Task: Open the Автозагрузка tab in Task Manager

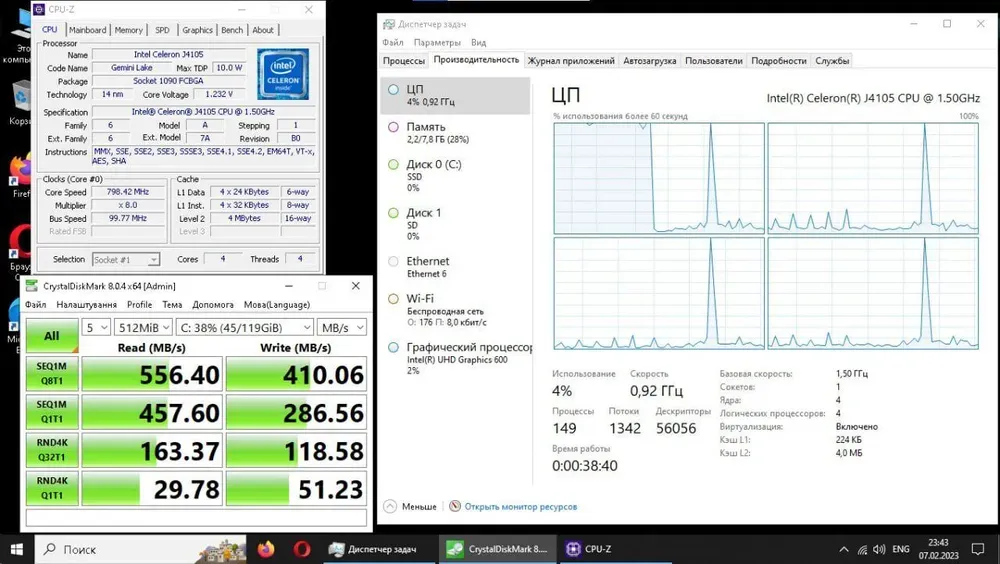Action: point(650,61)
